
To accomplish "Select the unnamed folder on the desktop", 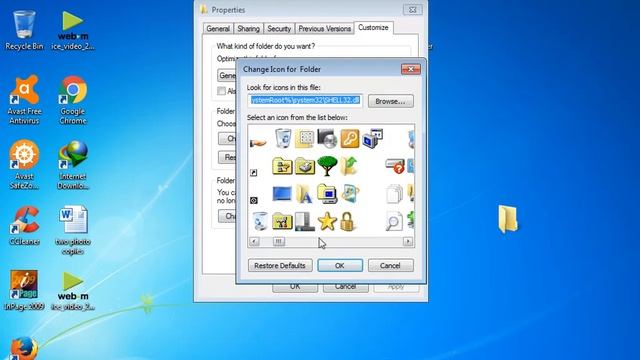I will [x=507, y=220].
